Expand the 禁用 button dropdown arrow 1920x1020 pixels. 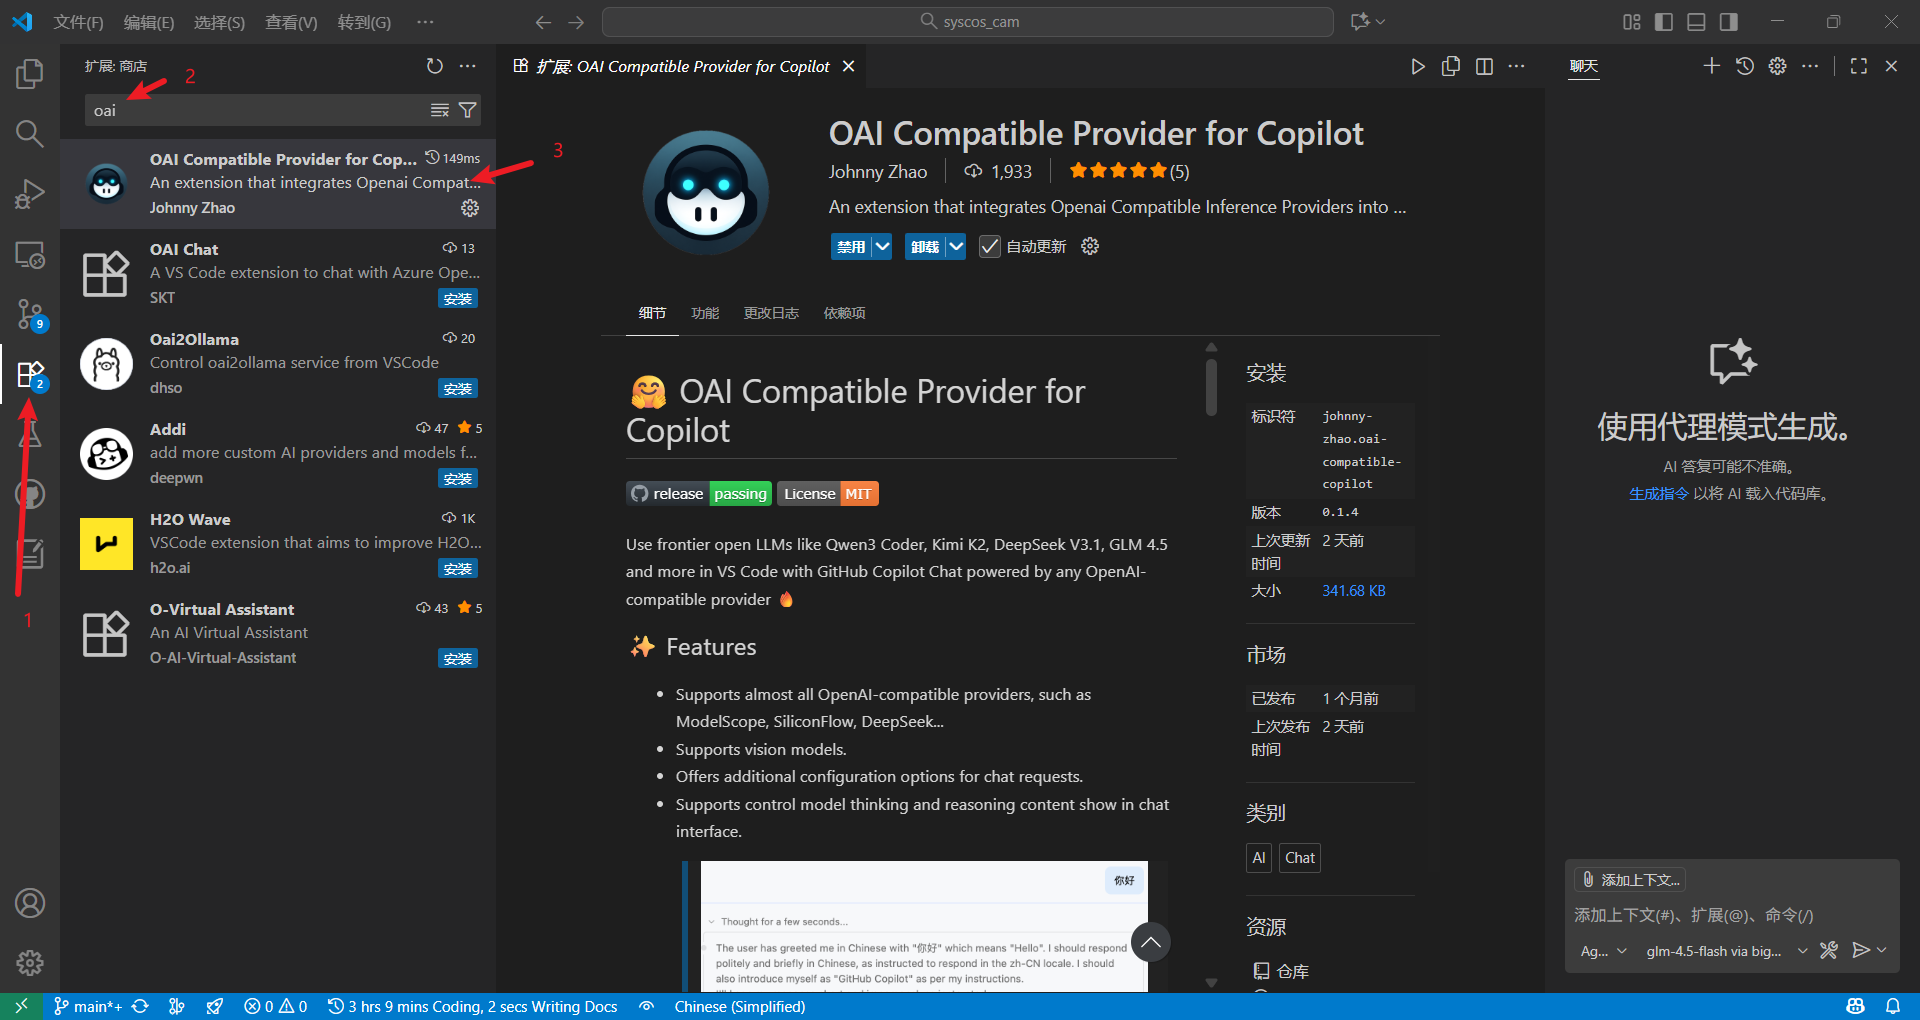[x=881, y=246]
